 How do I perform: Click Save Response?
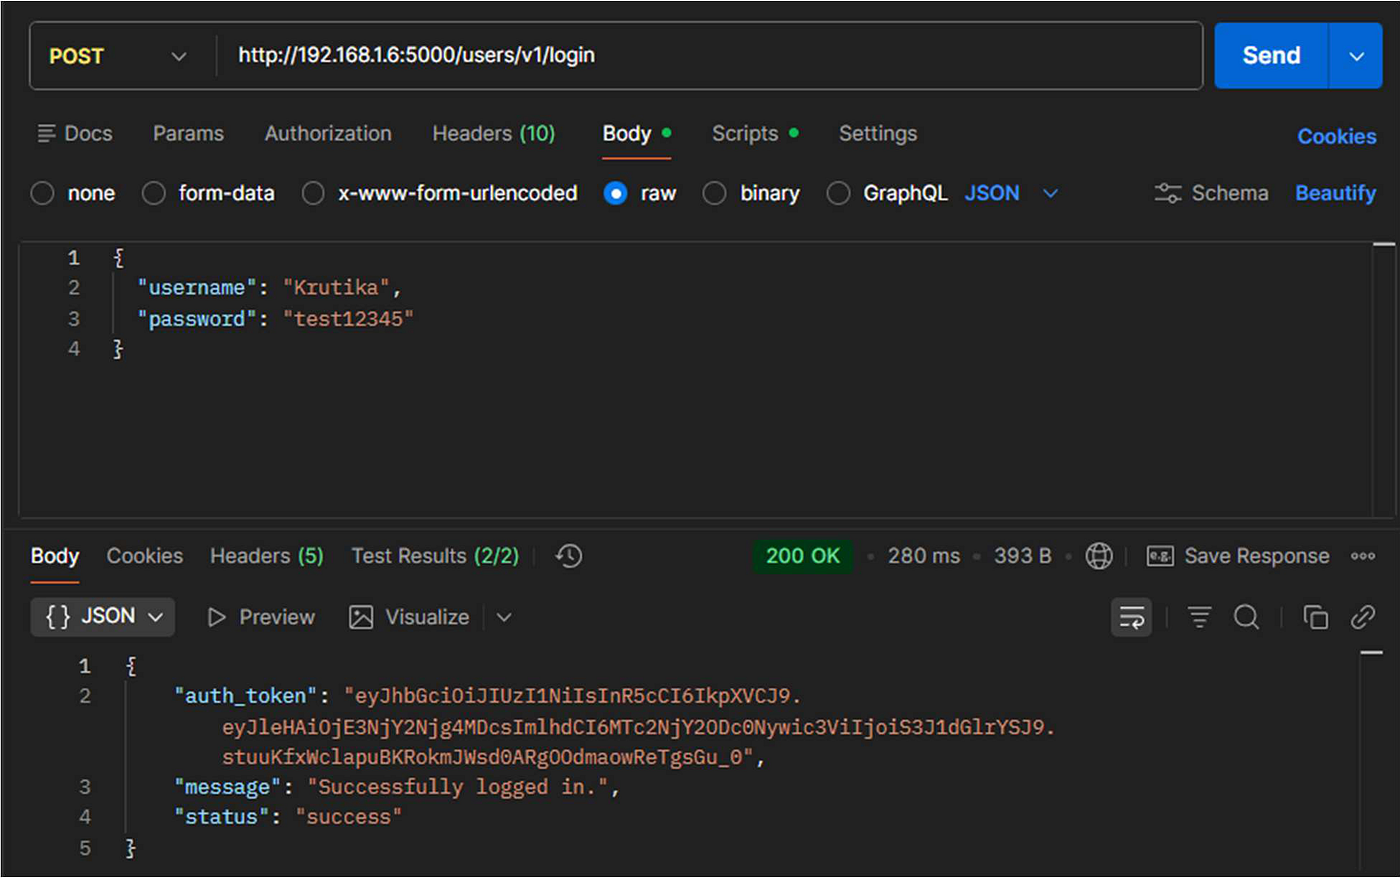(1238, 556)
